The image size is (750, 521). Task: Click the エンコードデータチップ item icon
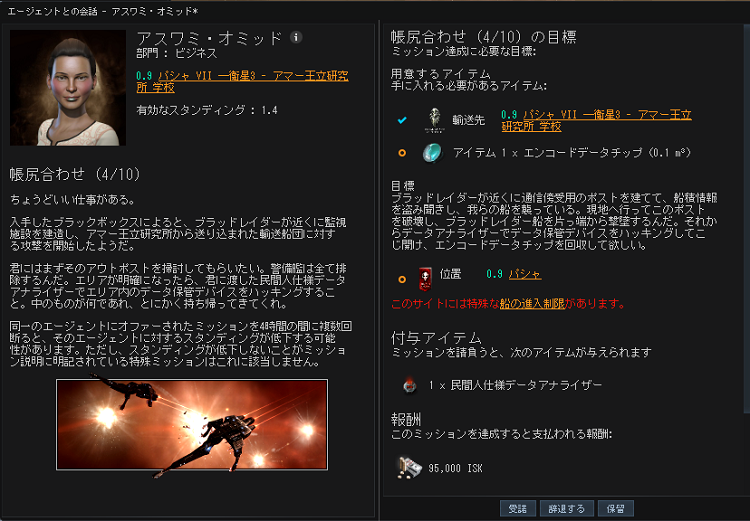432,153
